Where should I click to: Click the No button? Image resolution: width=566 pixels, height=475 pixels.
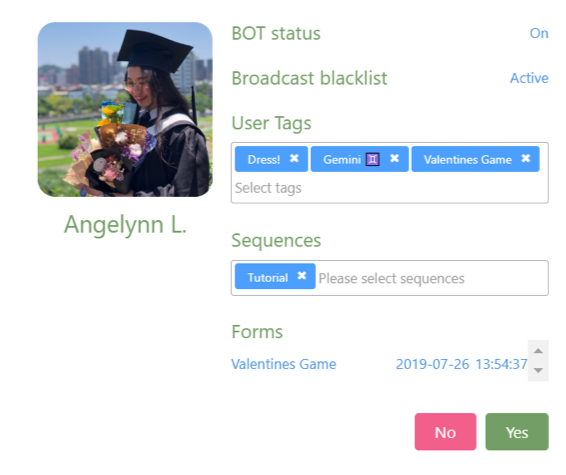(x=445, y=432)
